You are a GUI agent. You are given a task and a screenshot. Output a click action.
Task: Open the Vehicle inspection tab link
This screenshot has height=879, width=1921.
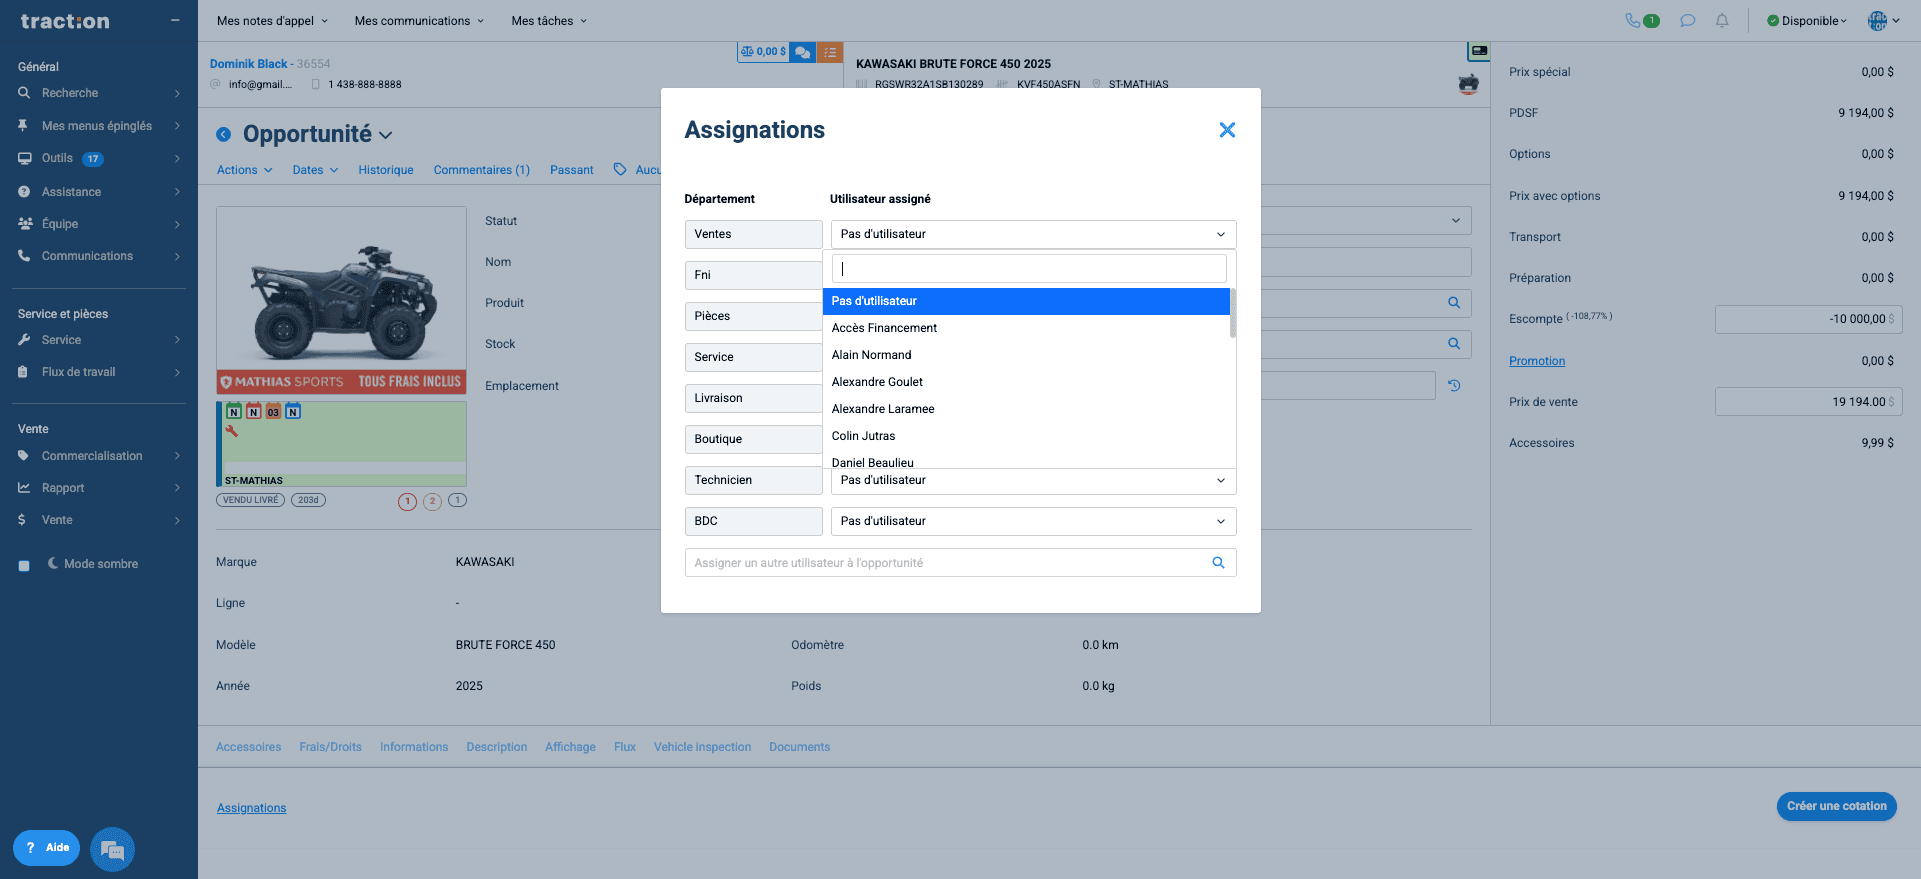(702, 747)
